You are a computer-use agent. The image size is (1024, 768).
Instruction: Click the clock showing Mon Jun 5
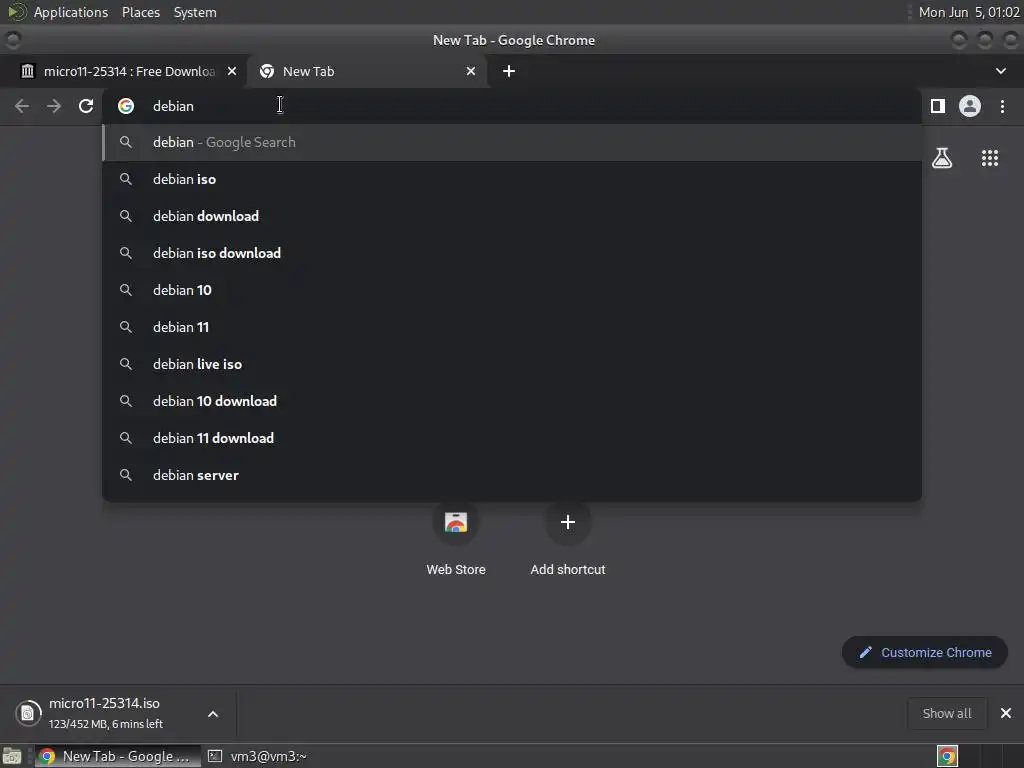pyautogui.click(x=968, y=12)
